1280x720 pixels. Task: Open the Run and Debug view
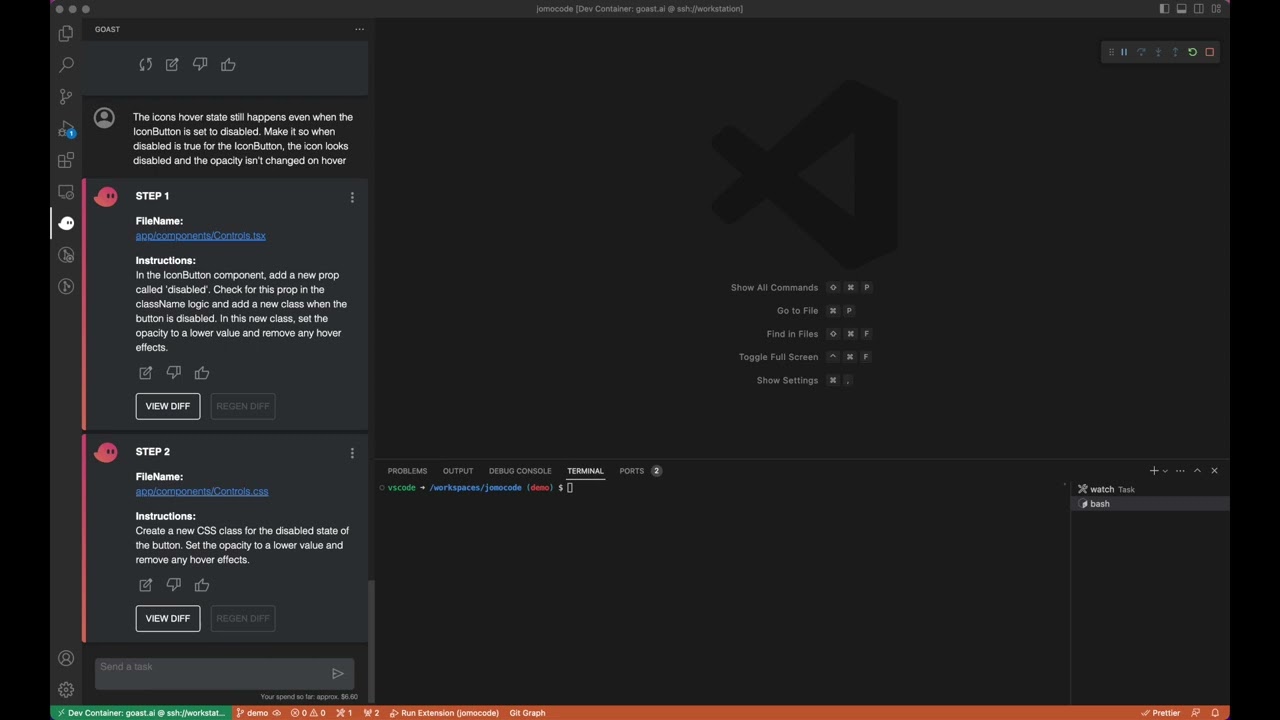click(x=66, y=129)
